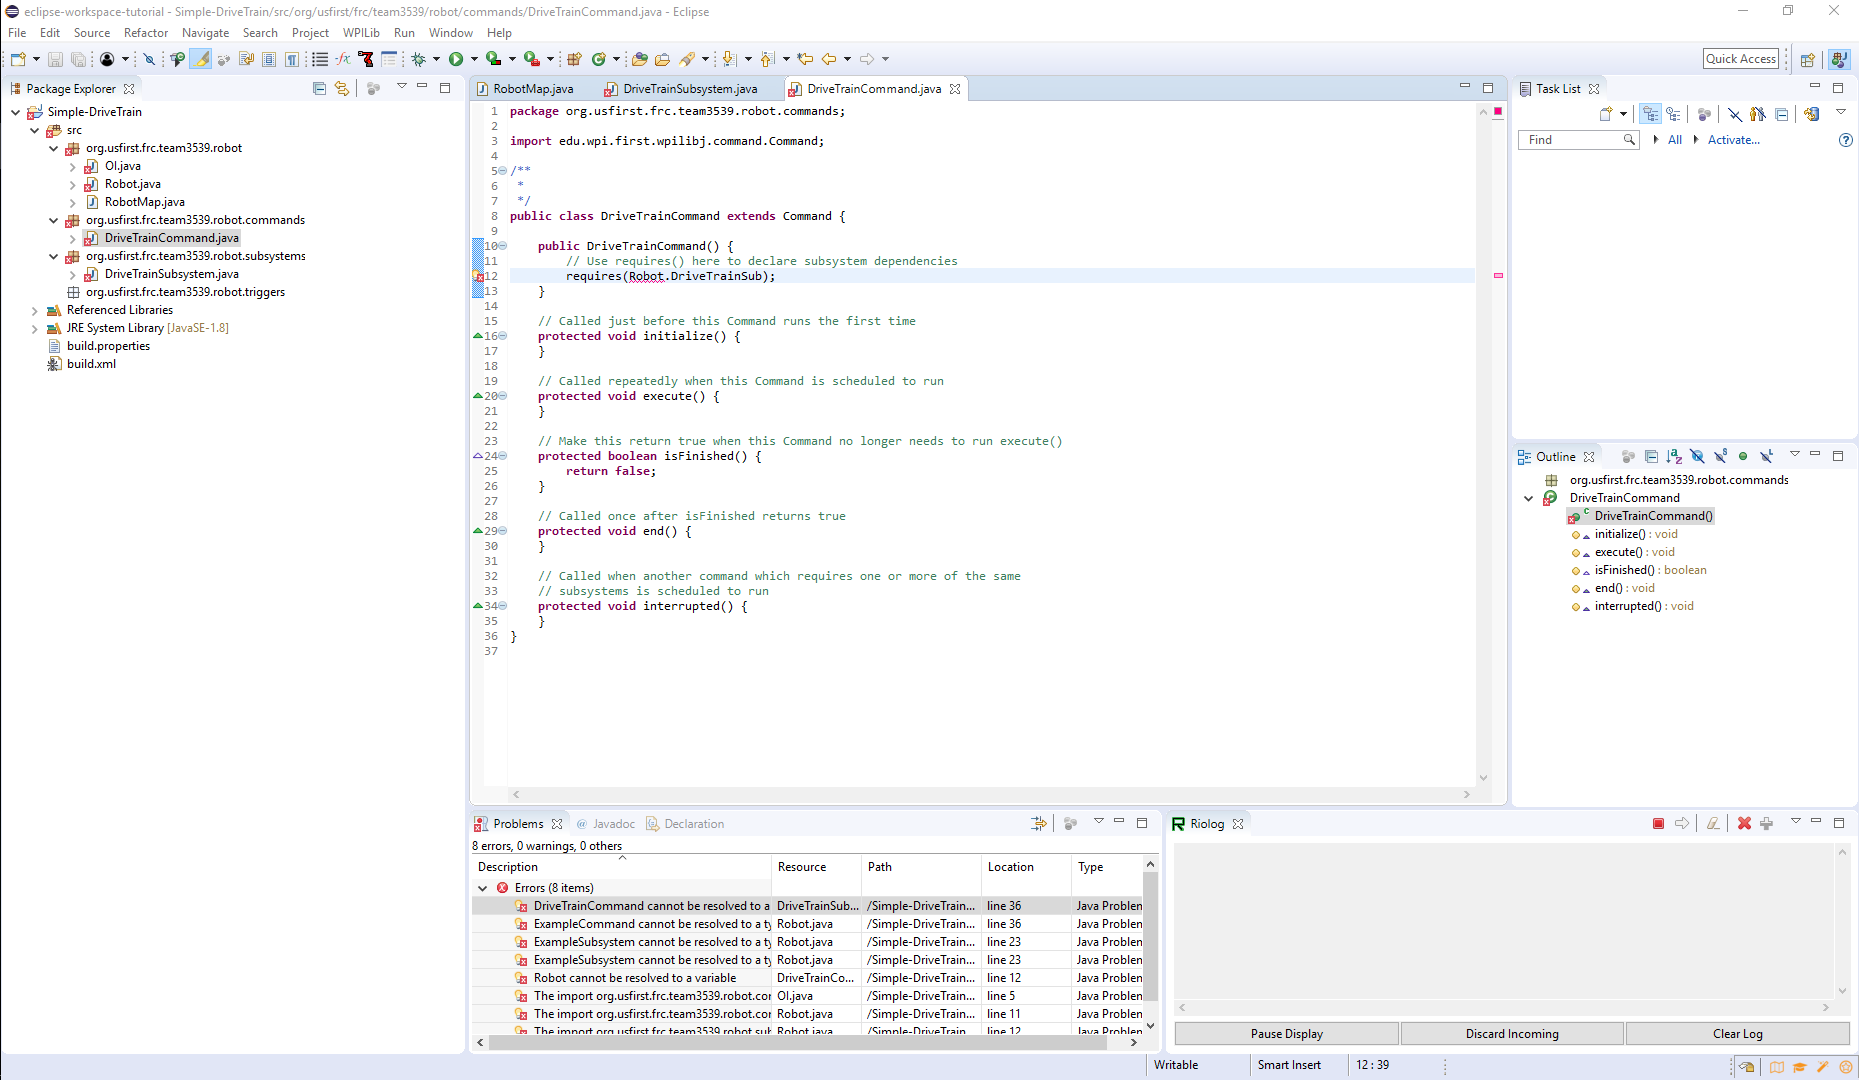The image size is (1859, 1080).
Task: Run the program with green Run button
Action: click(x=458, y=58)
